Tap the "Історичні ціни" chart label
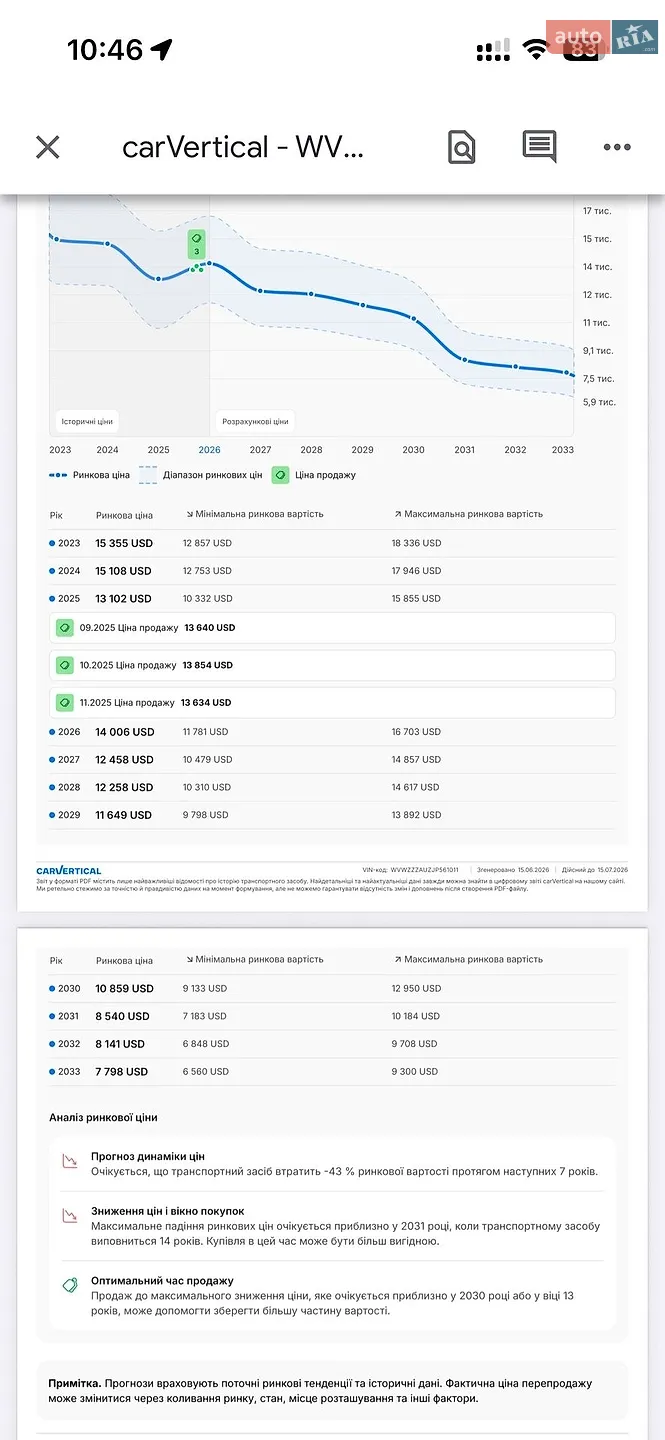This screenshot has width=665, height=1440. 86,421
